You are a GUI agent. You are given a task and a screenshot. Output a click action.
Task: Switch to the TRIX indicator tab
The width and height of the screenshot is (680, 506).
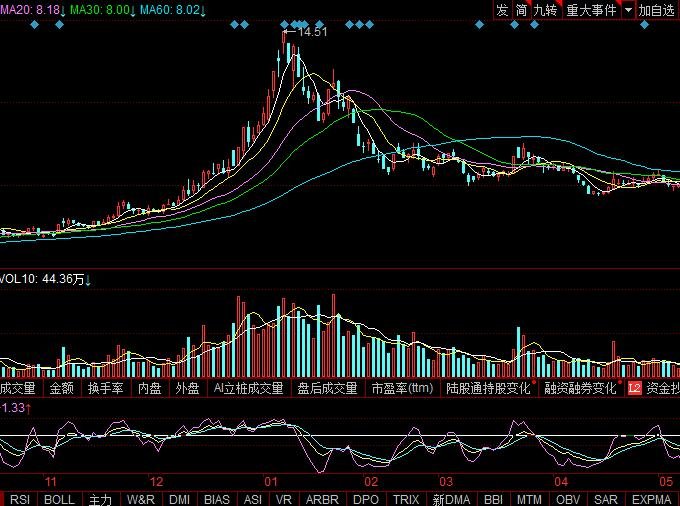point(406,499)
